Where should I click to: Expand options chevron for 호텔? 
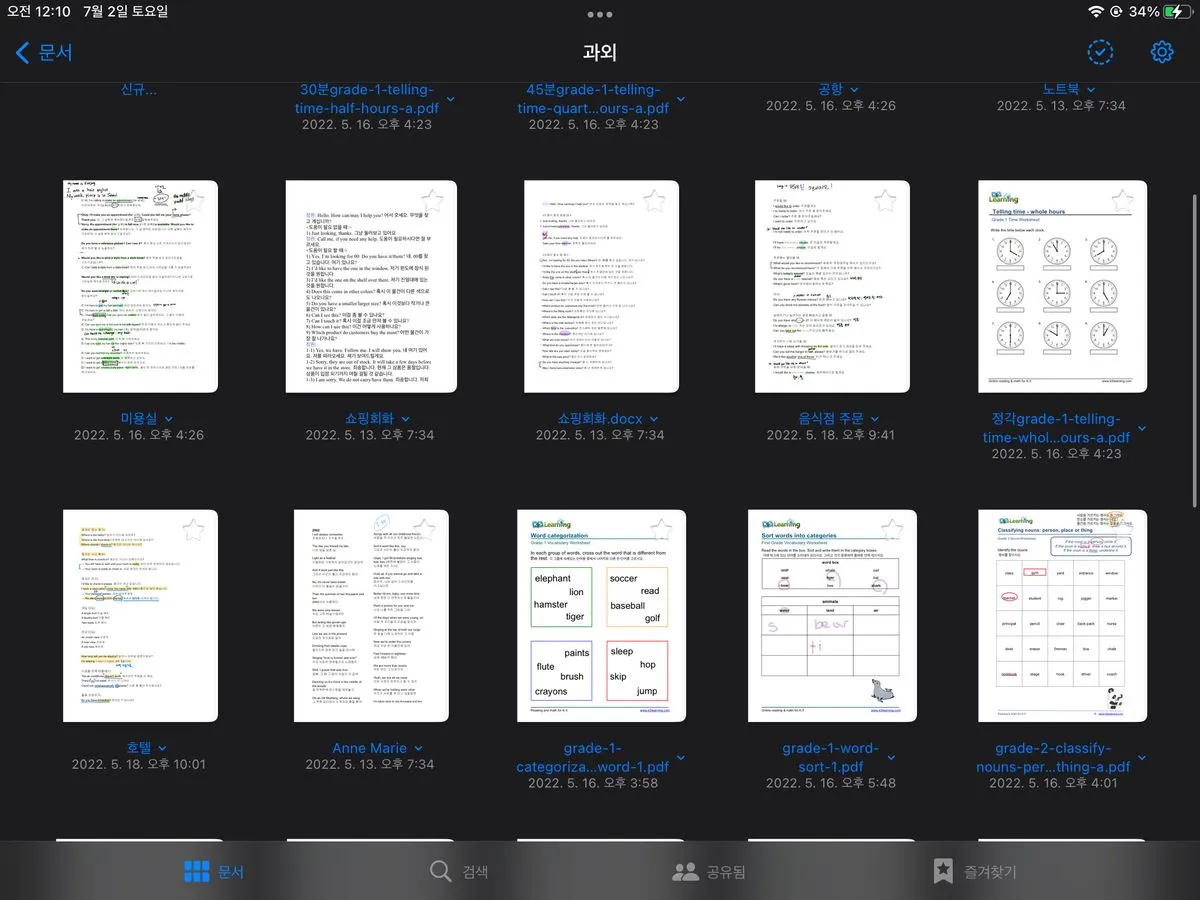pyautogui.click(x=163, y=748)
